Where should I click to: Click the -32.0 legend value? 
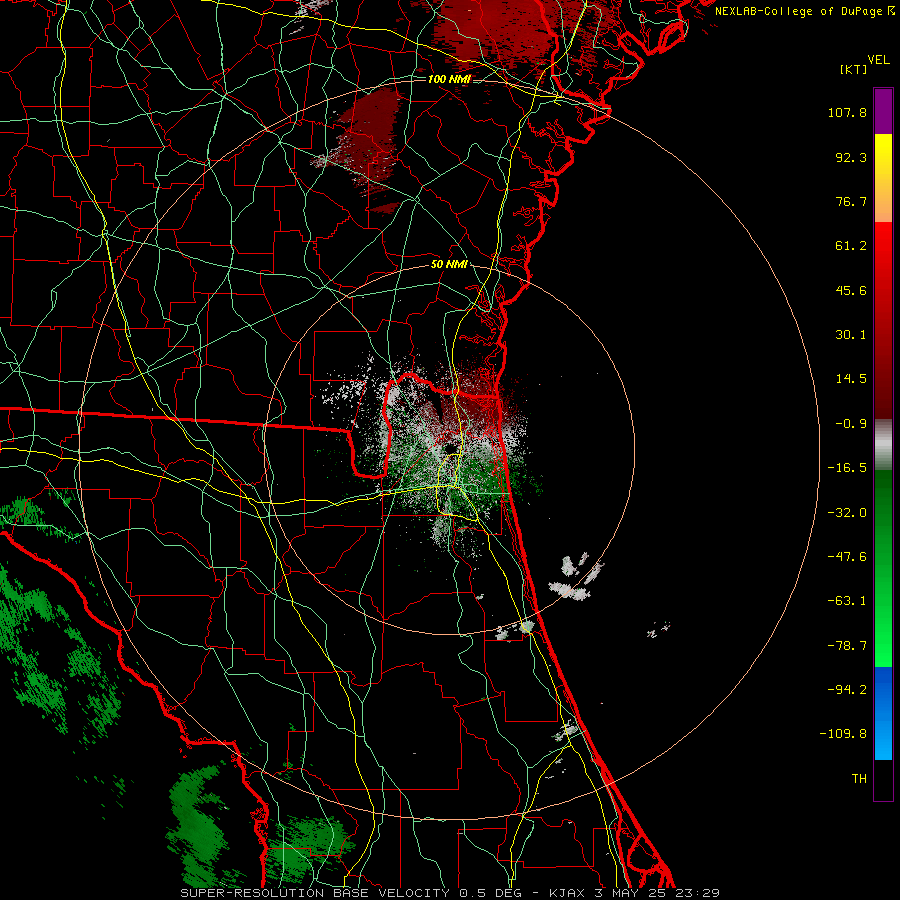tap(847, 513)
